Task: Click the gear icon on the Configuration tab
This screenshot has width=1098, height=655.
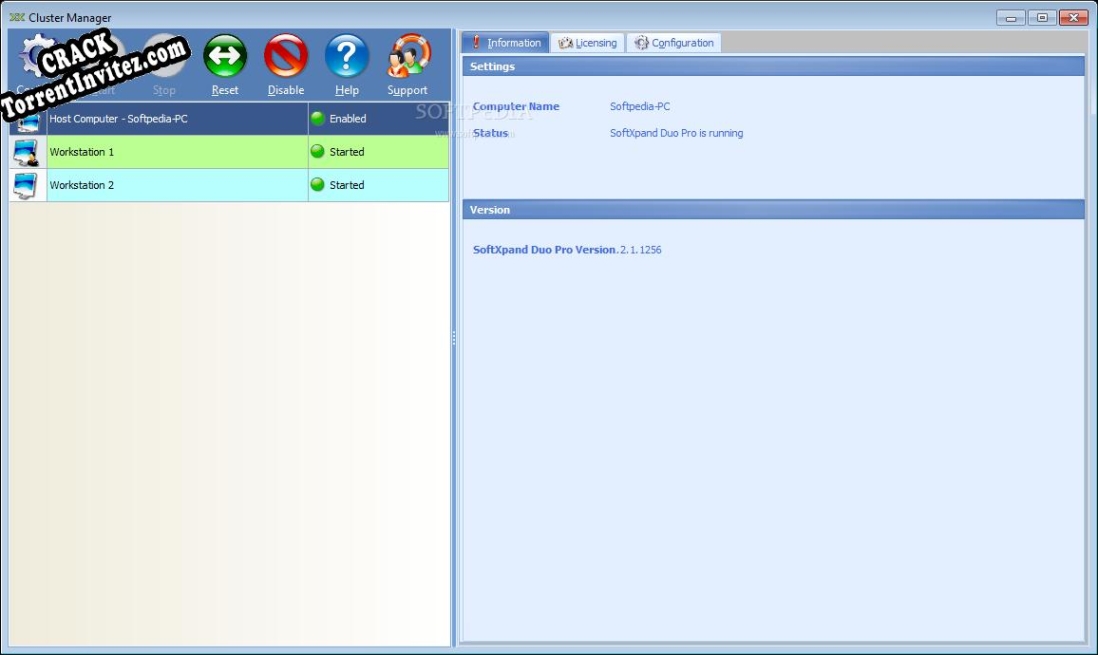Action: pos(640,42)
